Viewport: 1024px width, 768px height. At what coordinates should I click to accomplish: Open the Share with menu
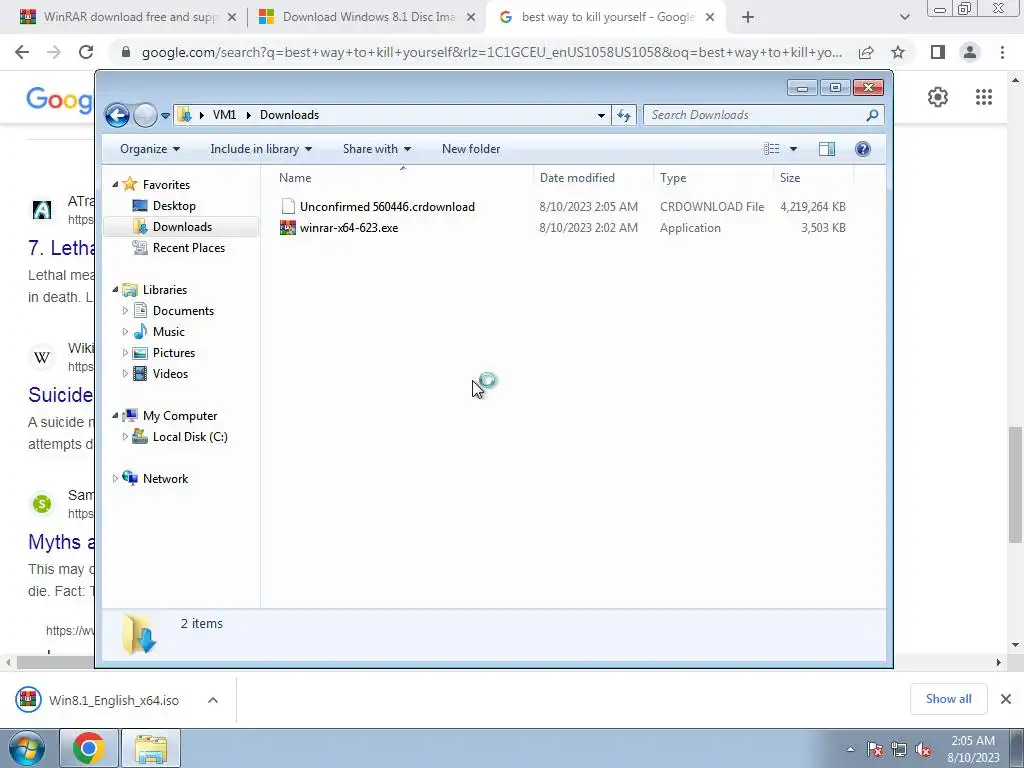[377, 149]
